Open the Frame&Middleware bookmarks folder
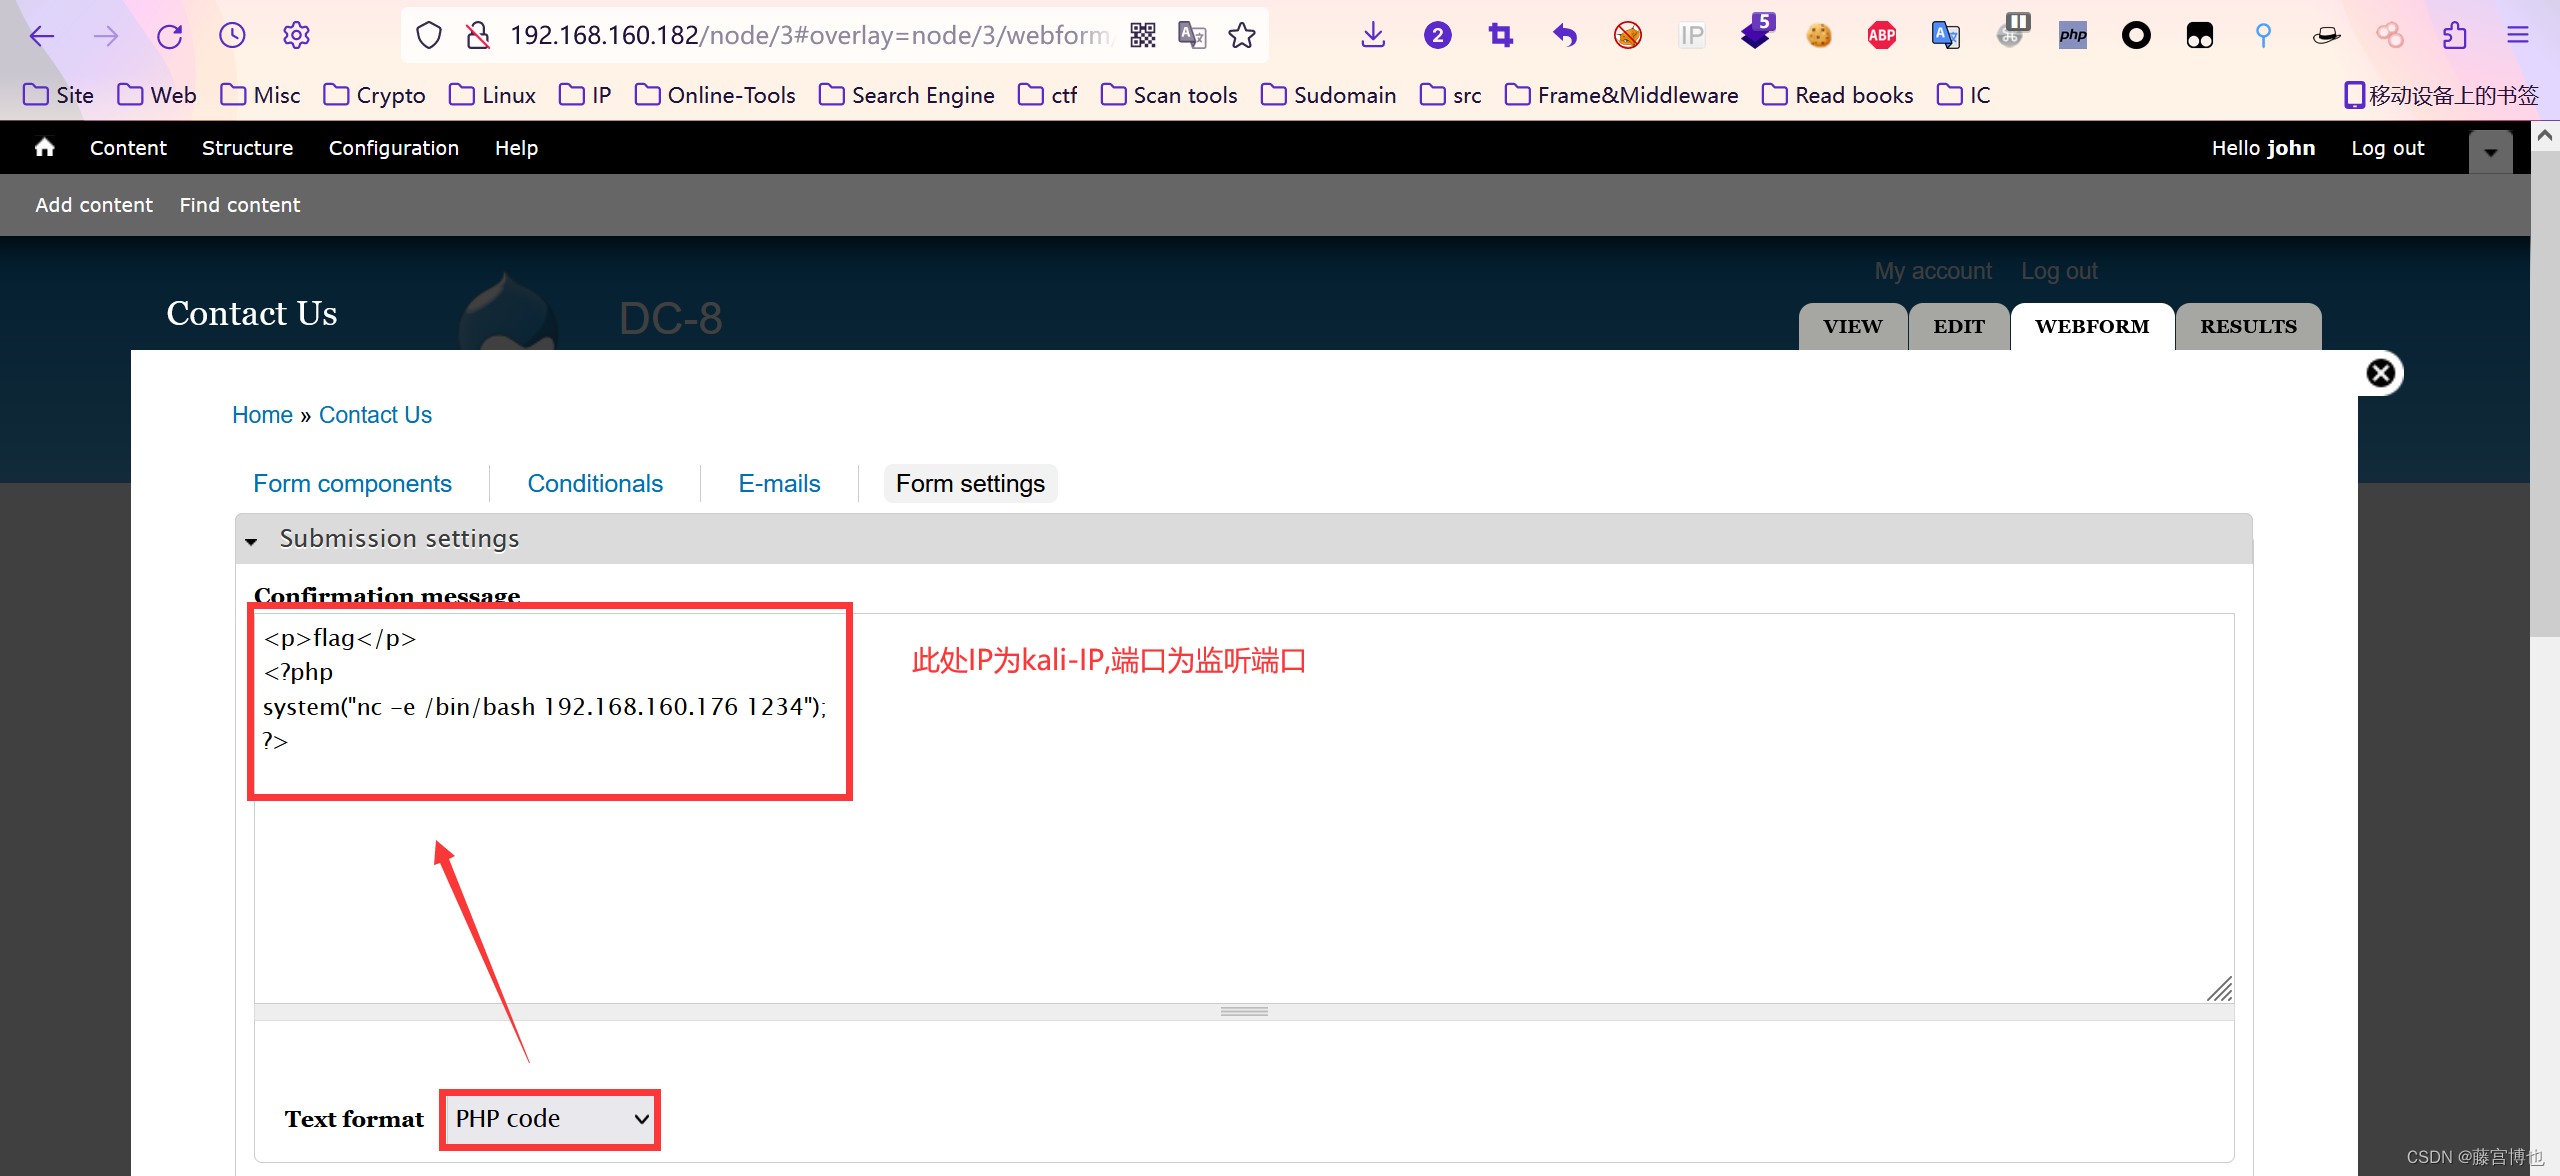The width and height of the screenshot is (2560, 1176). (x=1622, y=95)
